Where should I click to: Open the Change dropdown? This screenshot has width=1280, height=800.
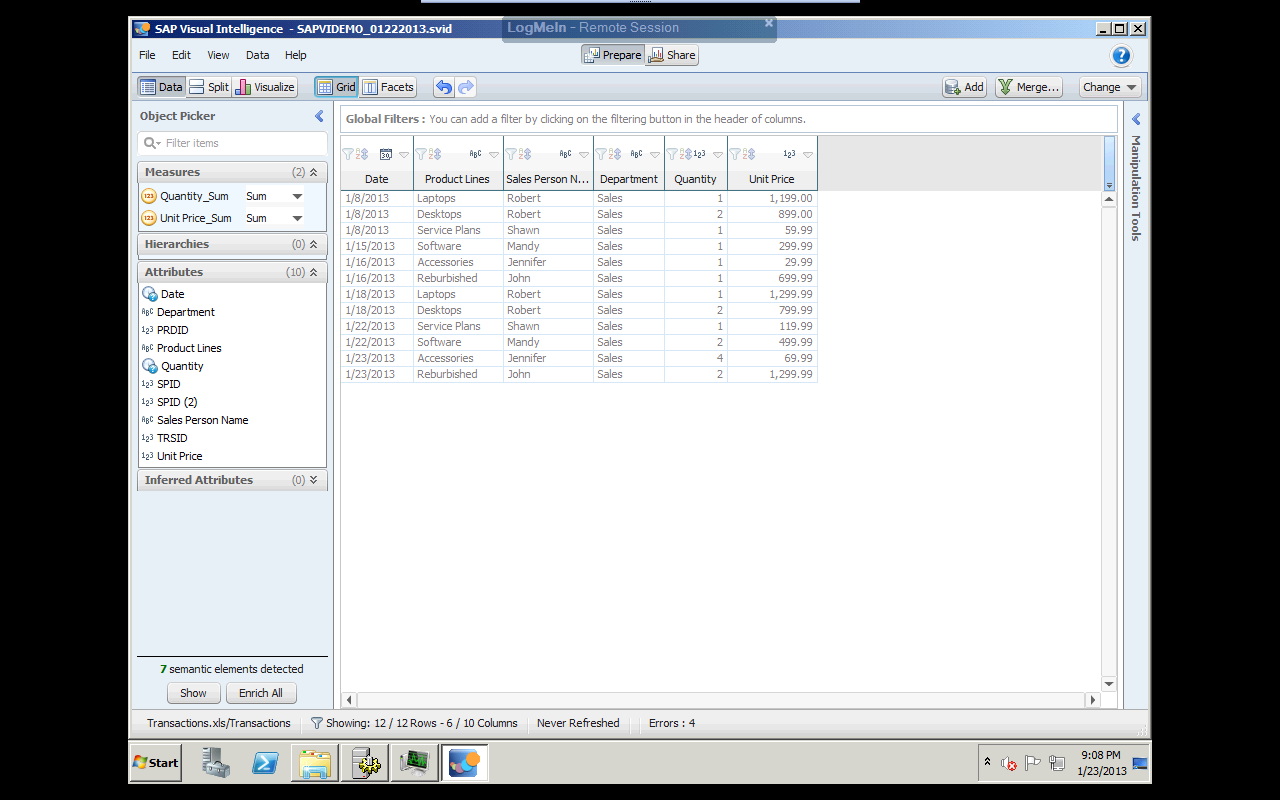[x=1110, y=87]
